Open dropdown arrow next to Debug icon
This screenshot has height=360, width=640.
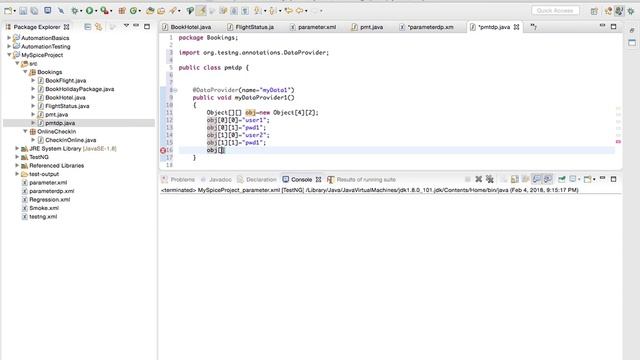pos(81,11)
